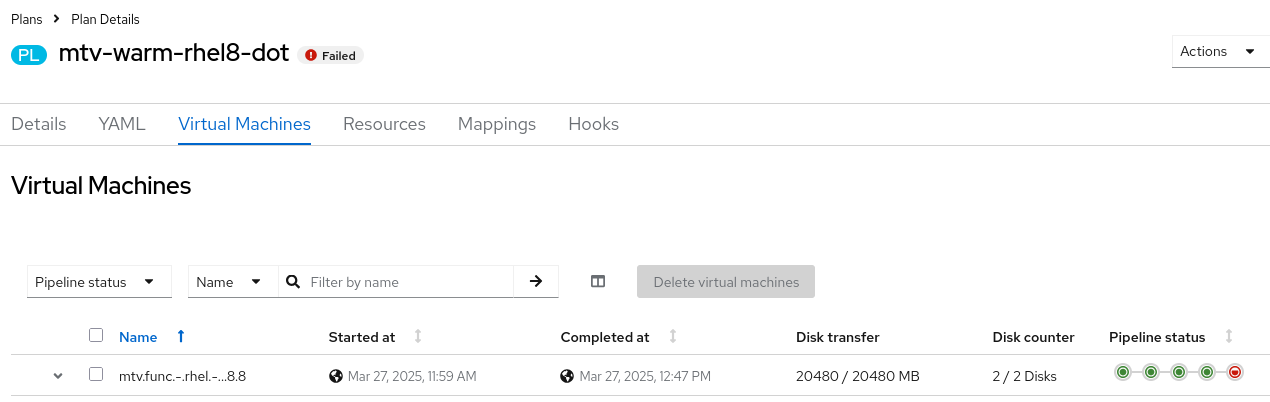Viewport: 1270px width, 402px height.
Task: Open the Actions dropdown
Action: point(1218,52)
